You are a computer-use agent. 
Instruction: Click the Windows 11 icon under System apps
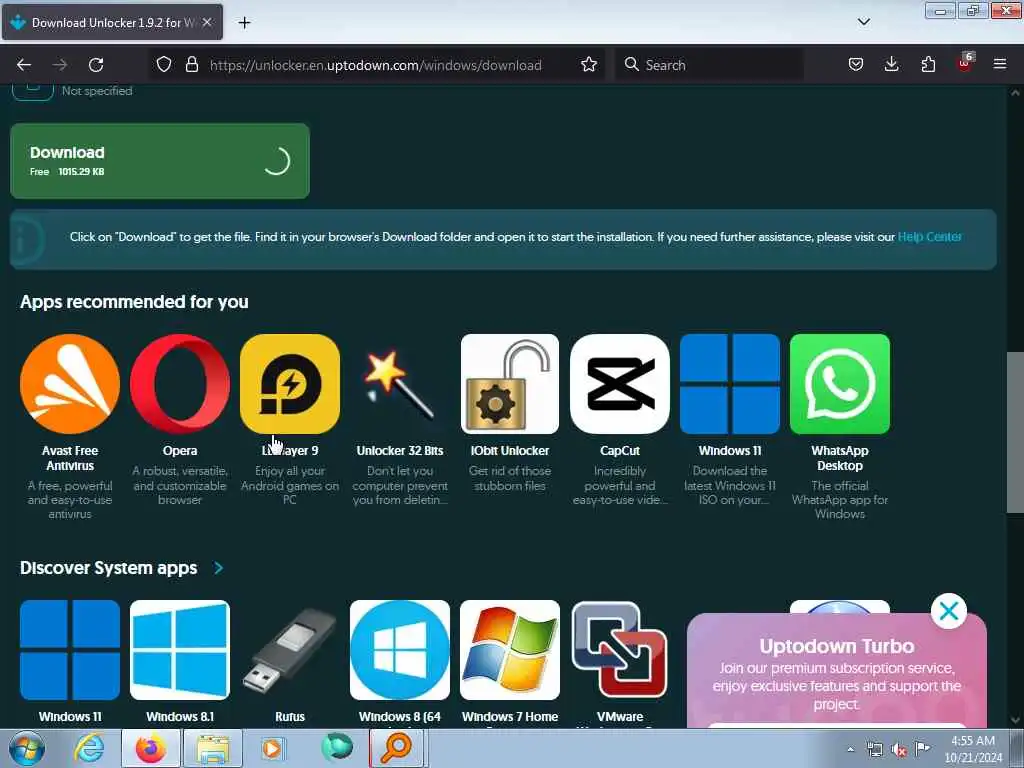[70, 650]
